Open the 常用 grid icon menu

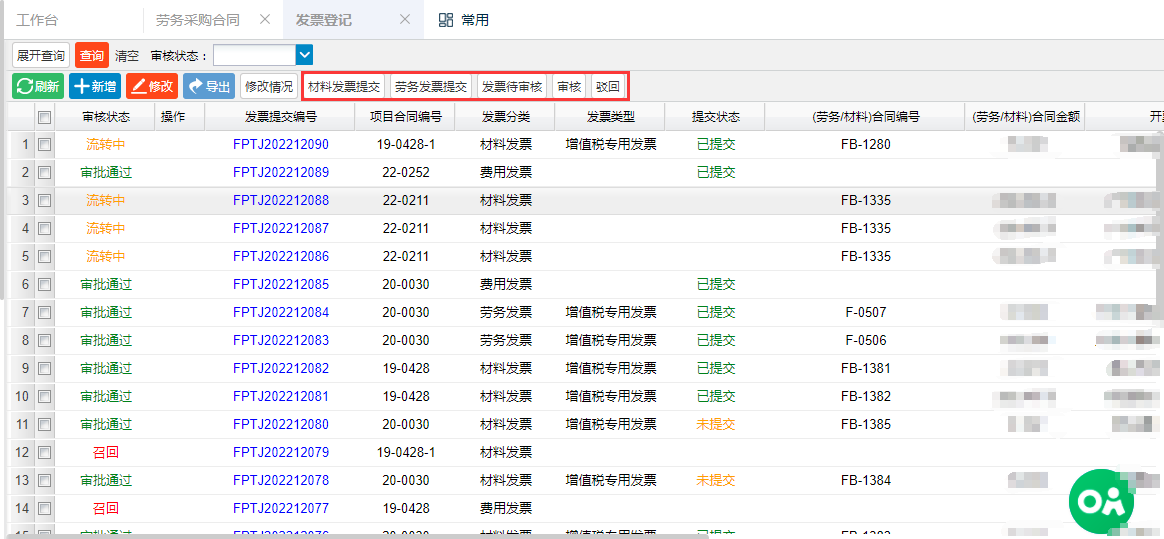click(446, 20)
